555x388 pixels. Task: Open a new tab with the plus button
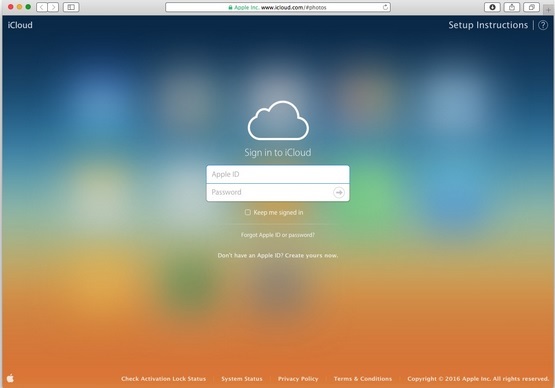coord(548,10)
